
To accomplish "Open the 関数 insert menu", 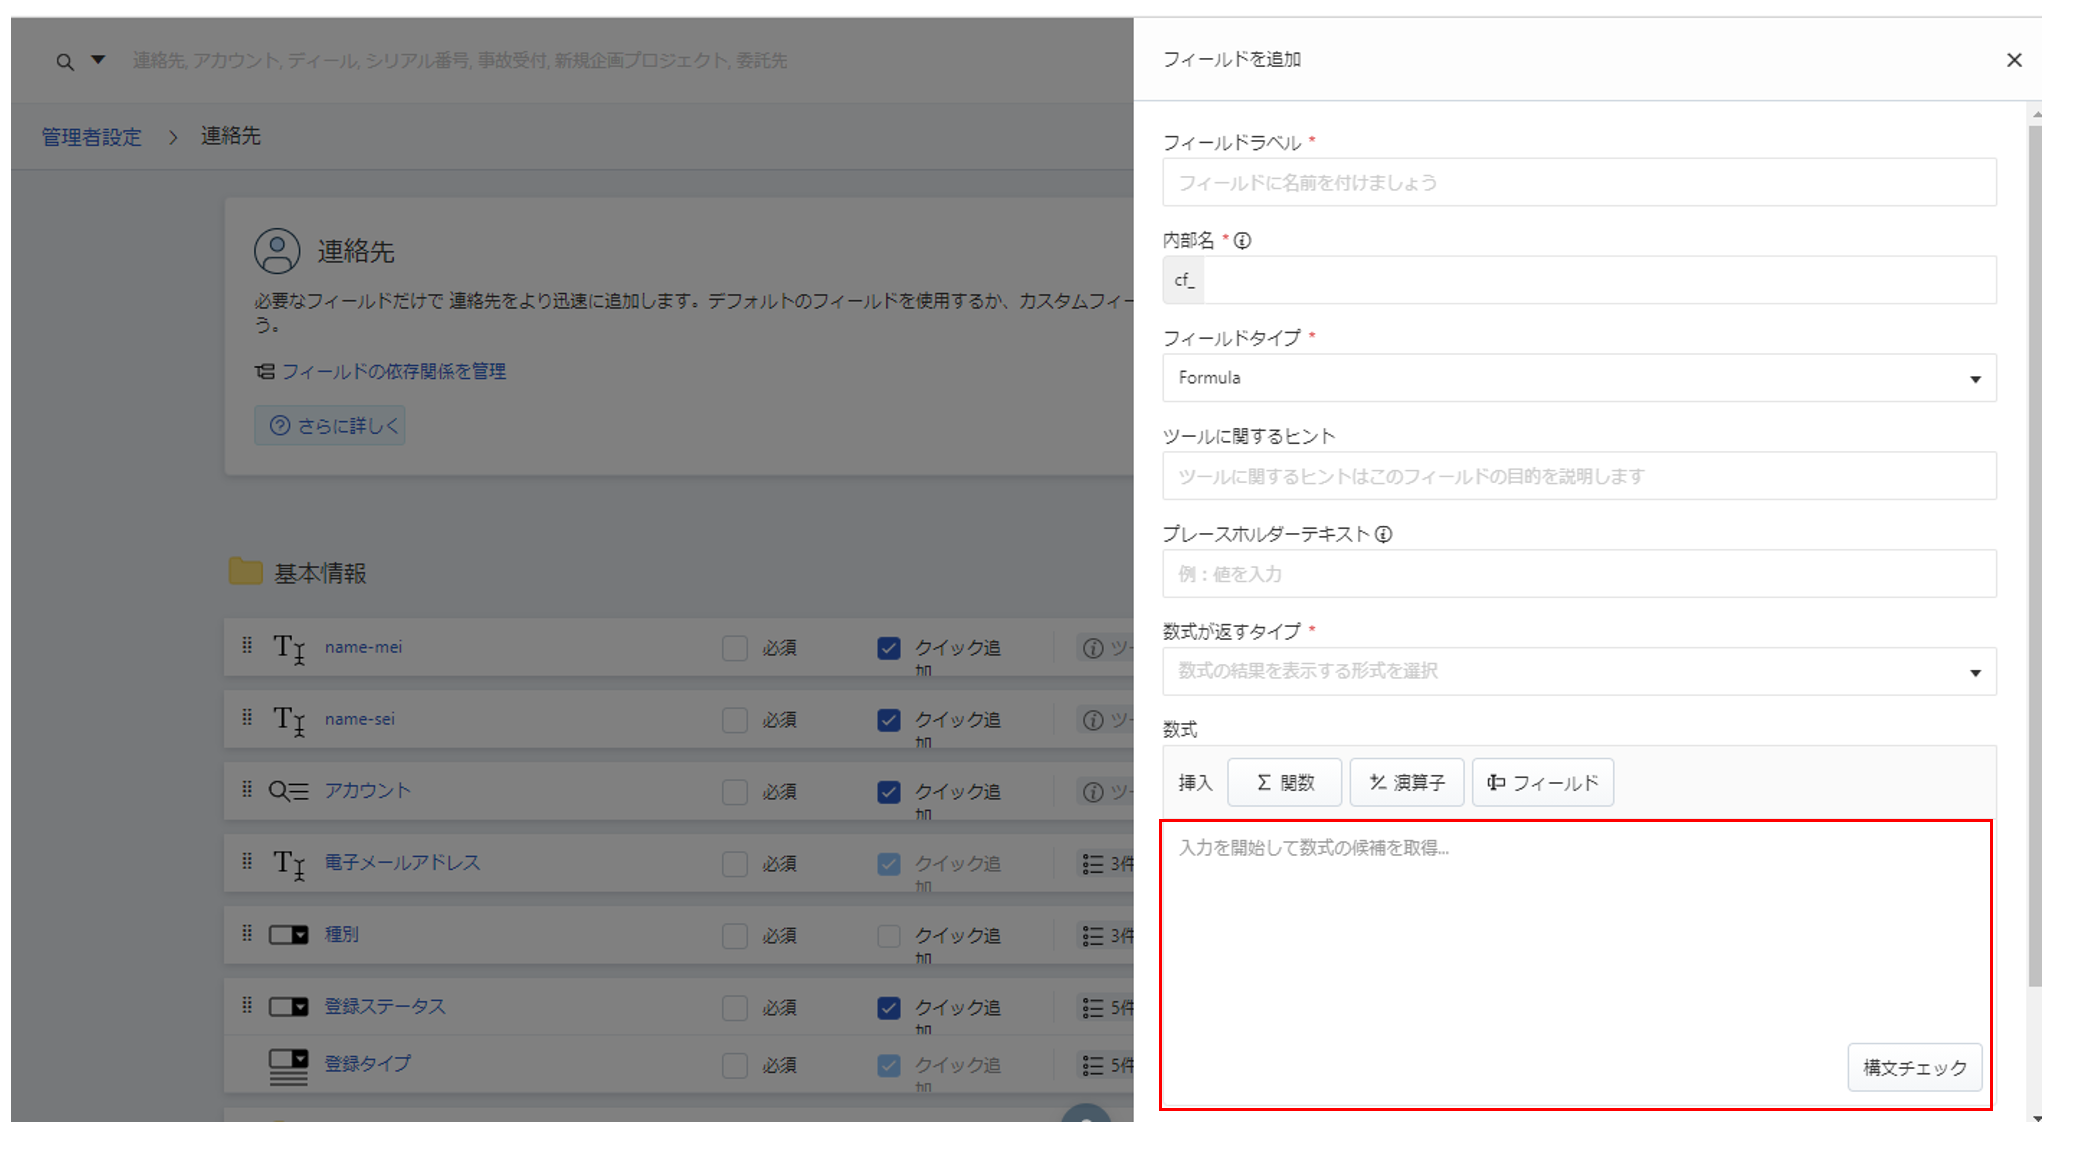I will (x=1284, y=782).
